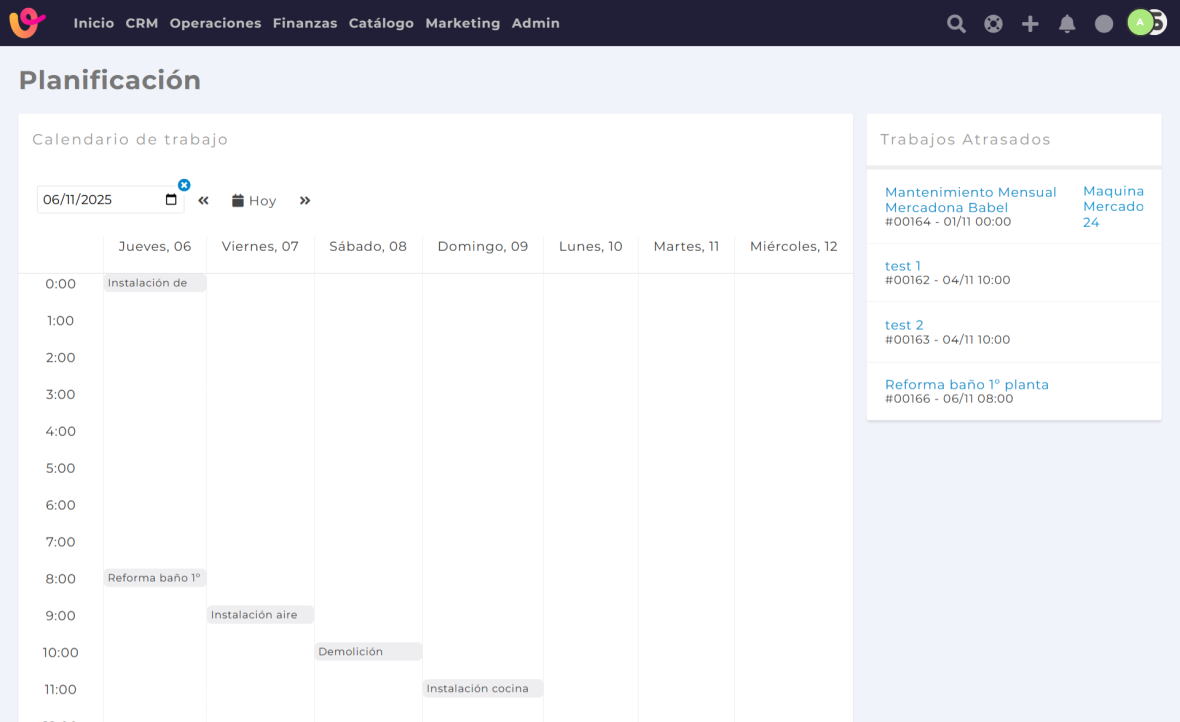Open the date picker calendar icon

pyautogui.click(x=171, y=200)
